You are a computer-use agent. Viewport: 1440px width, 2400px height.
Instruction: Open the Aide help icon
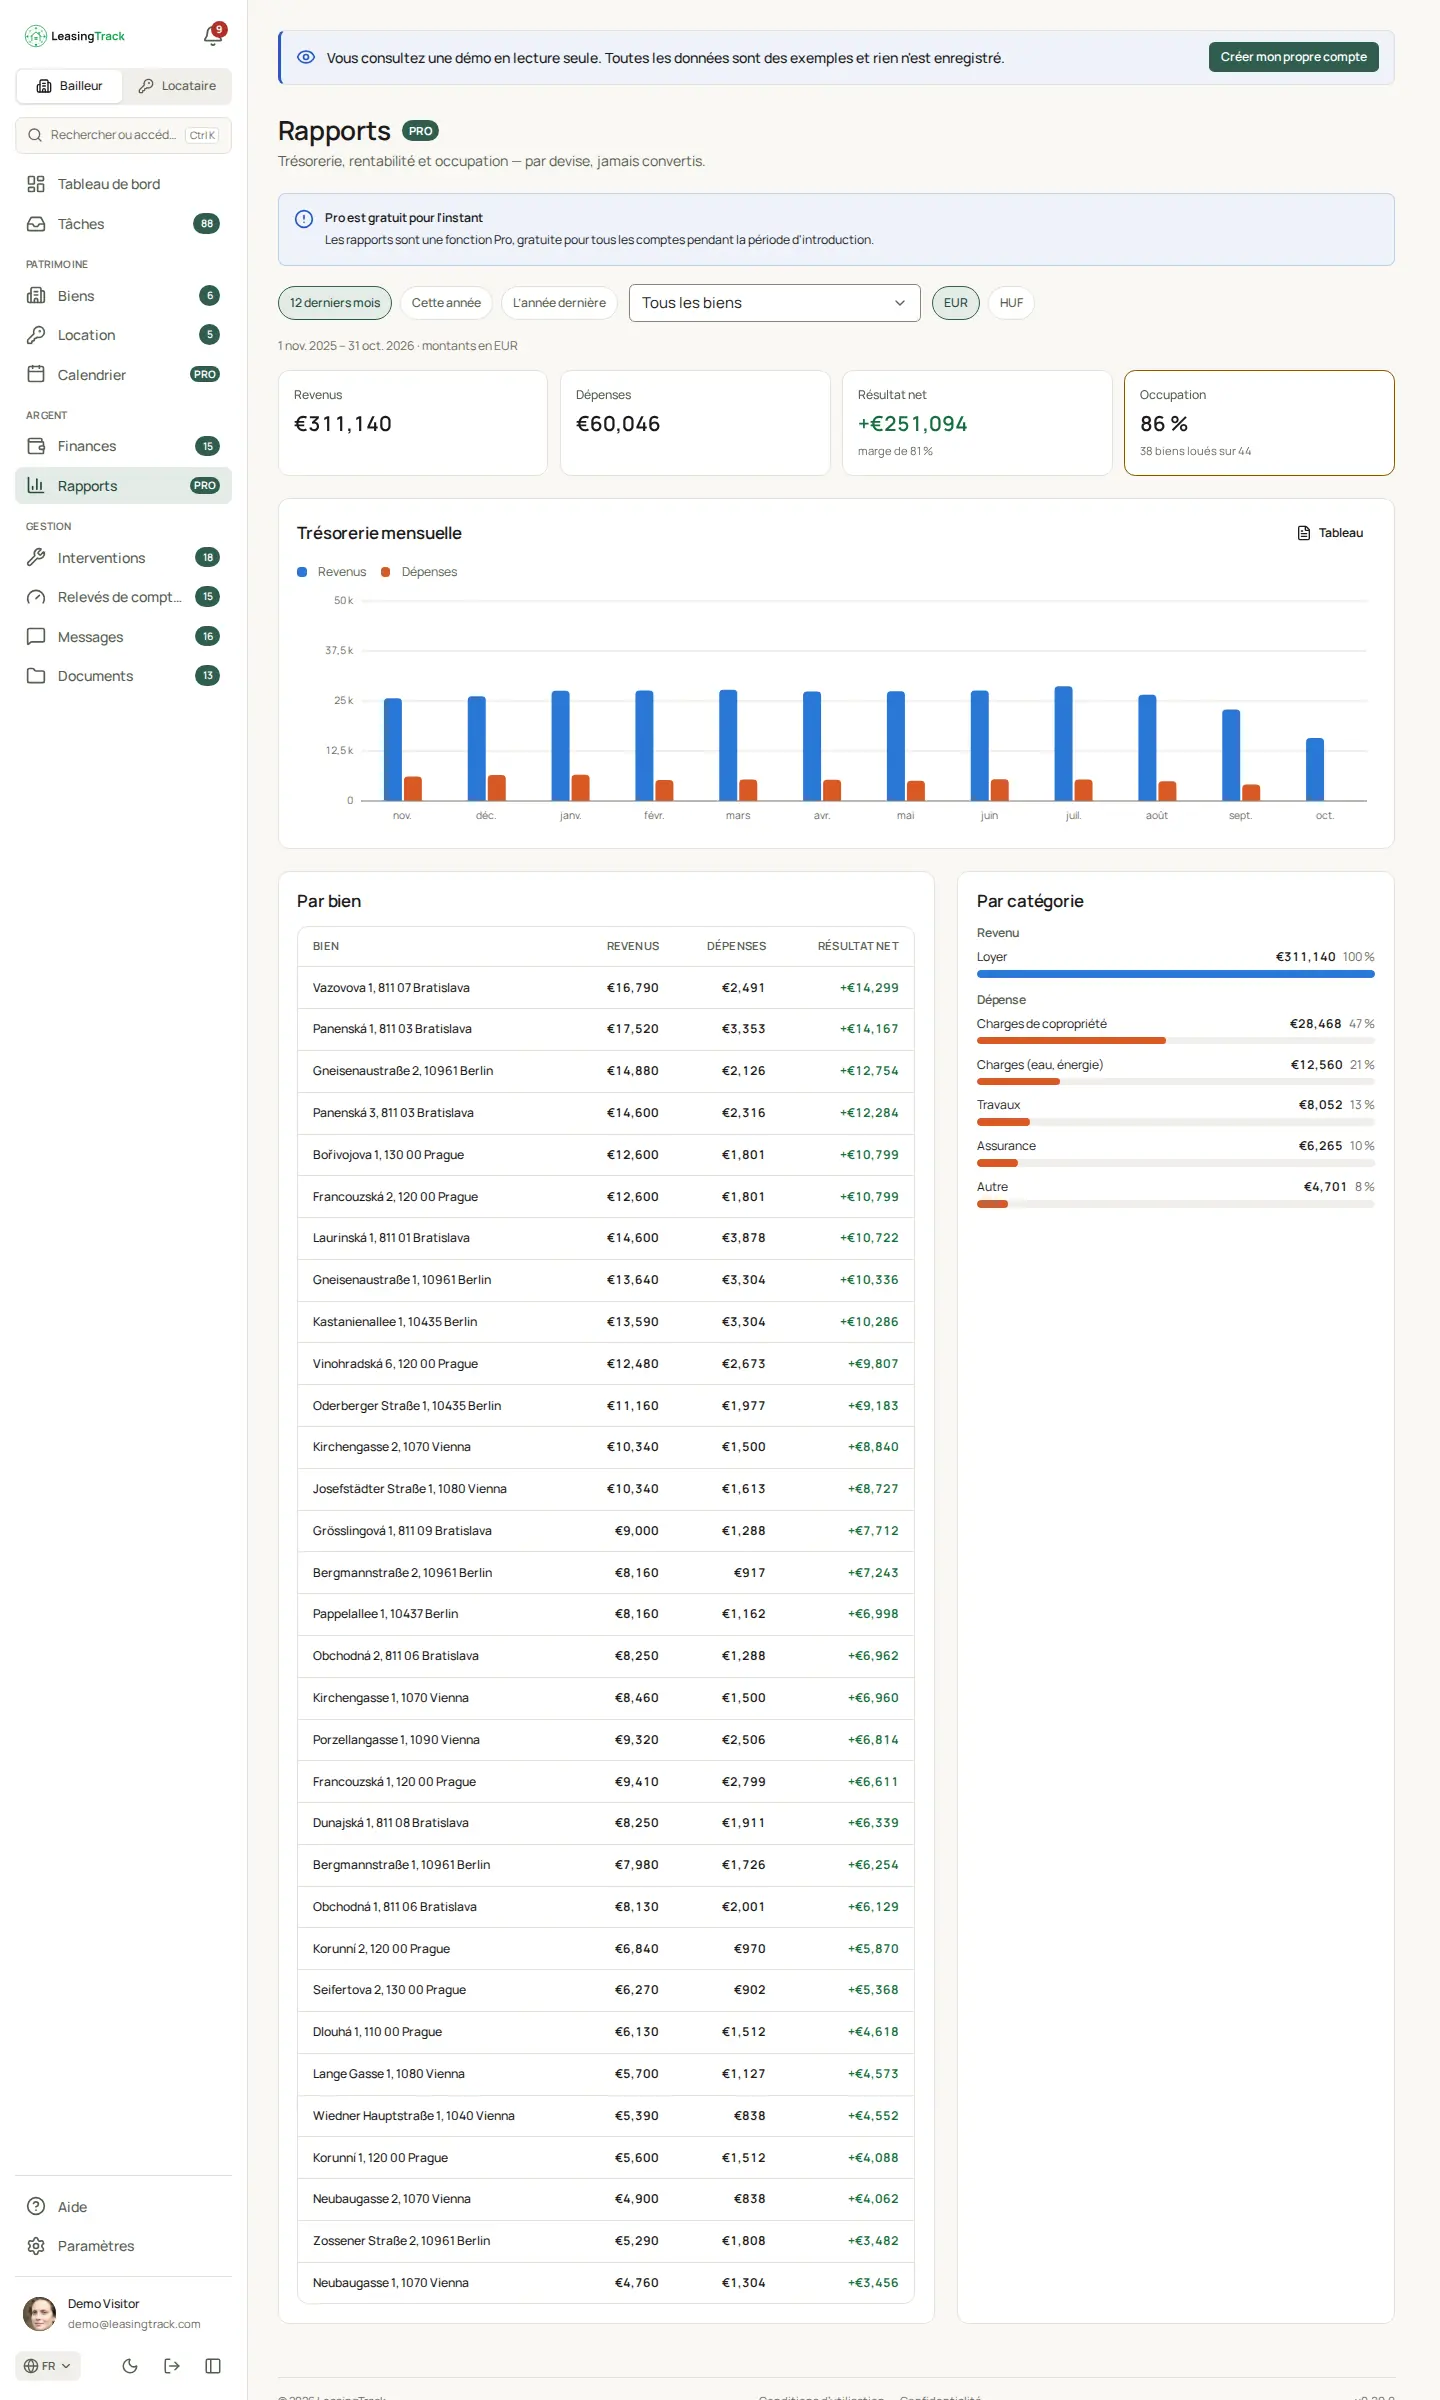tap(36, 2207)
